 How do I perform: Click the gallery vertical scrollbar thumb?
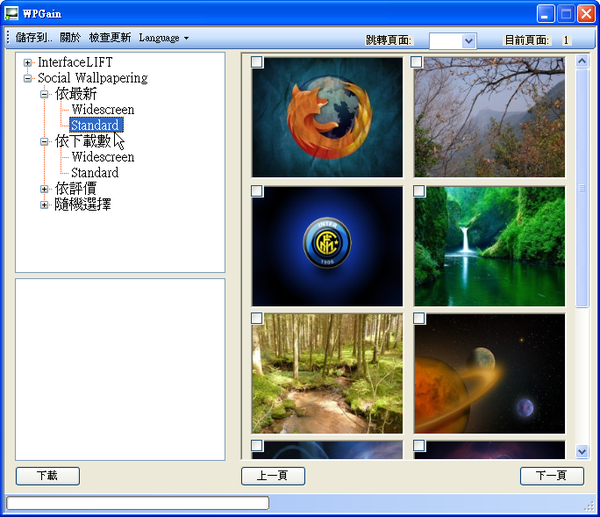582,188
